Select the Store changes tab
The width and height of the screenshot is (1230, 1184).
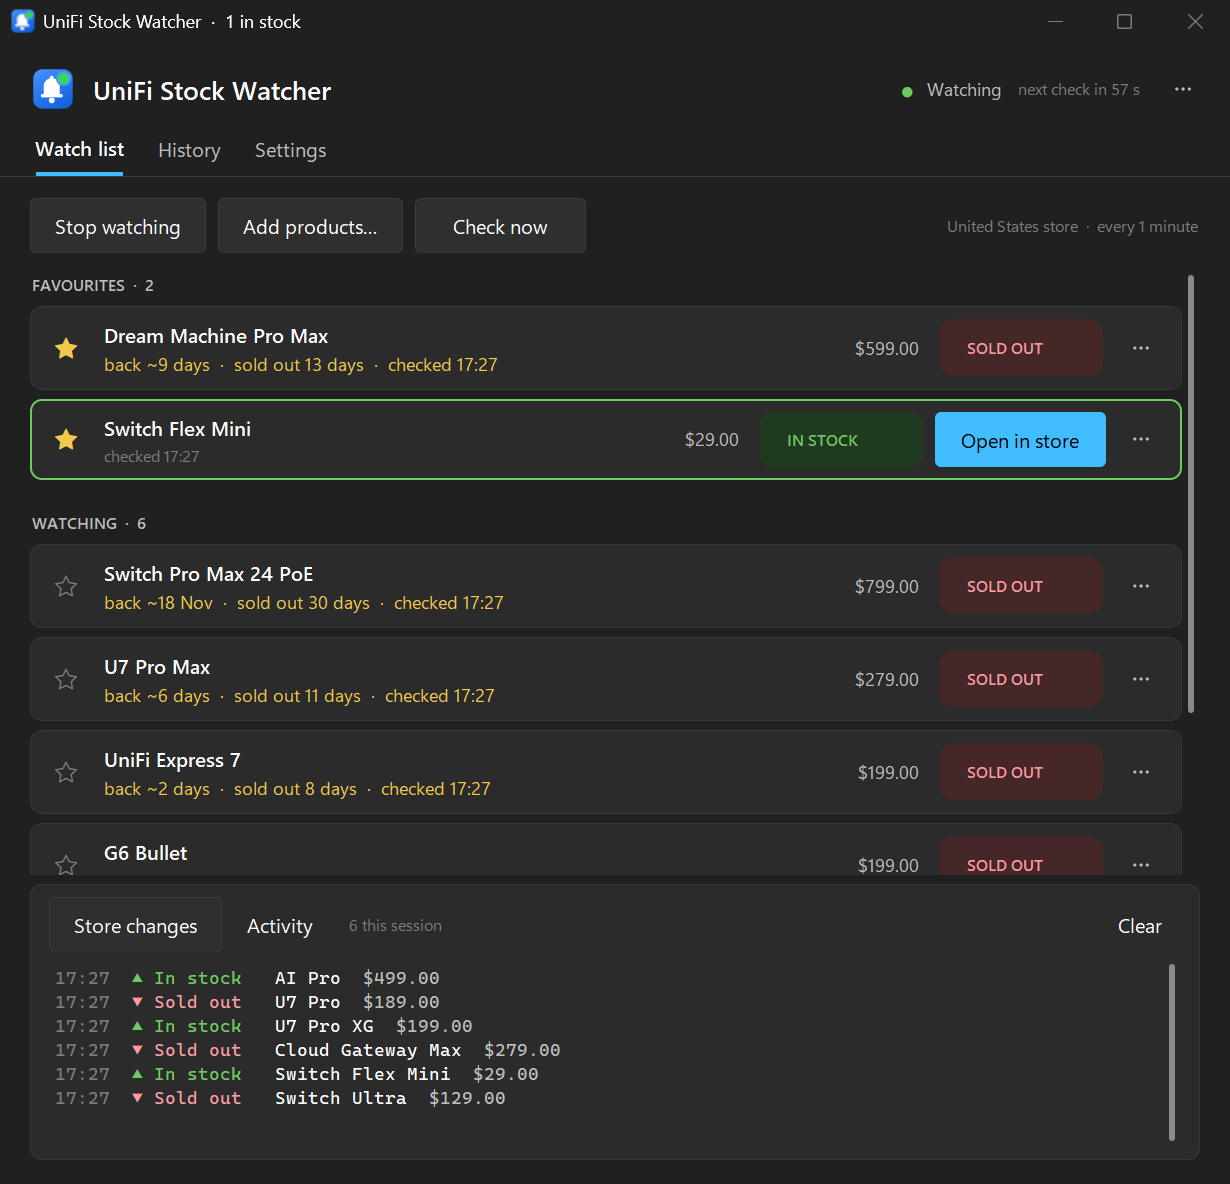pos(135,925)
